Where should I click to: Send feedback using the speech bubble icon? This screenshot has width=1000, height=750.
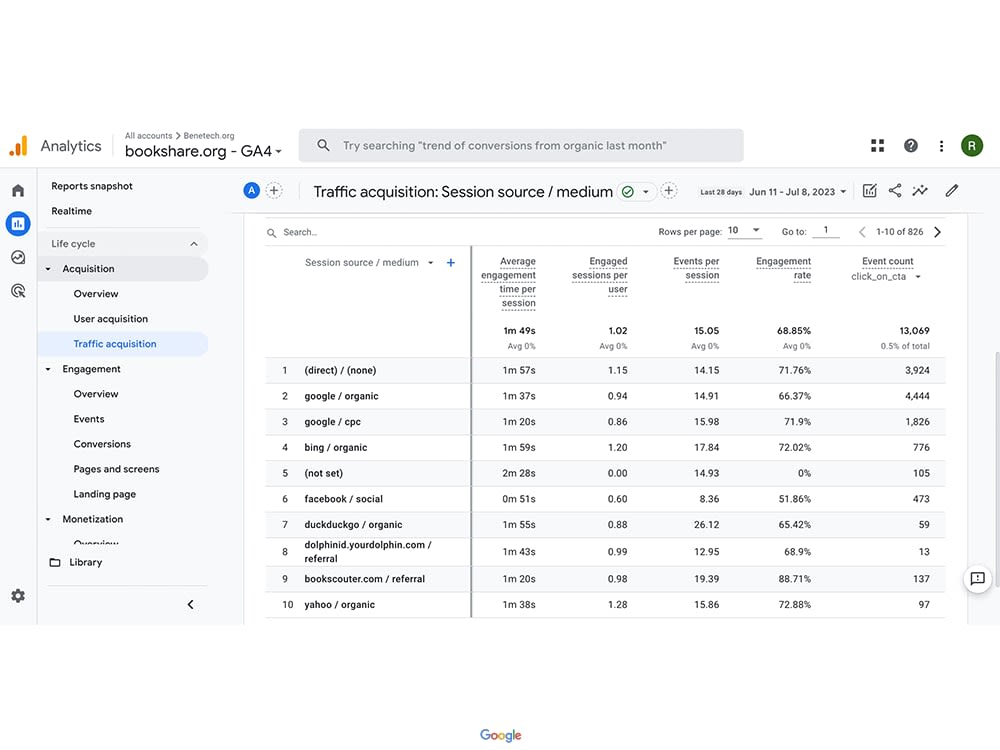tap(977, 579)
